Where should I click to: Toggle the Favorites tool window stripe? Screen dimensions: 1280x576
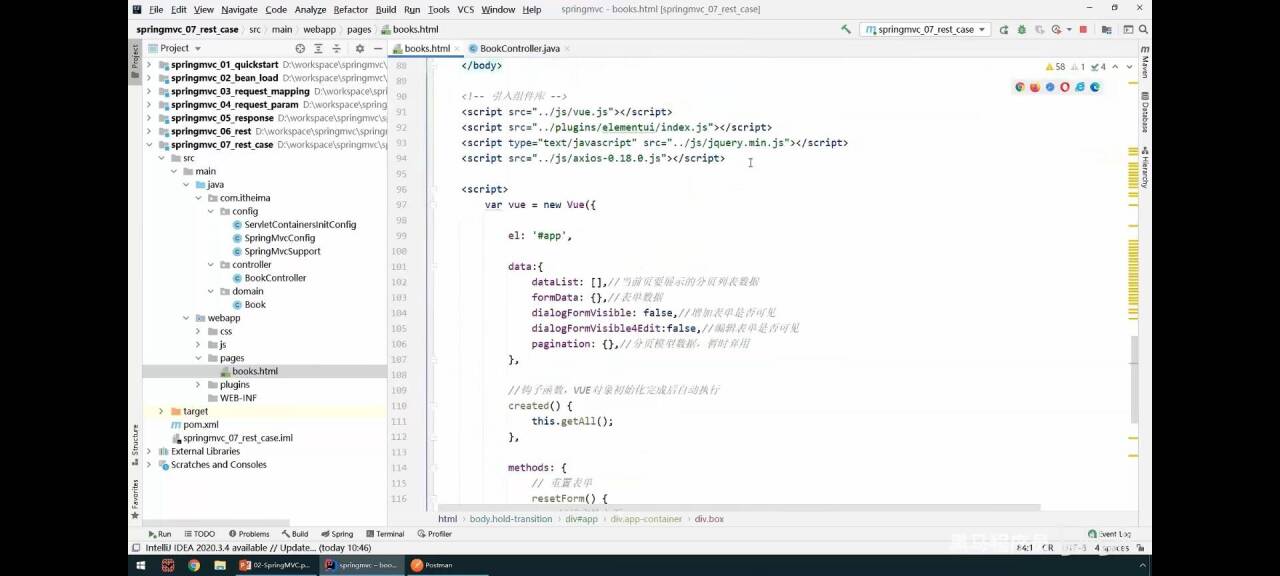135,498
